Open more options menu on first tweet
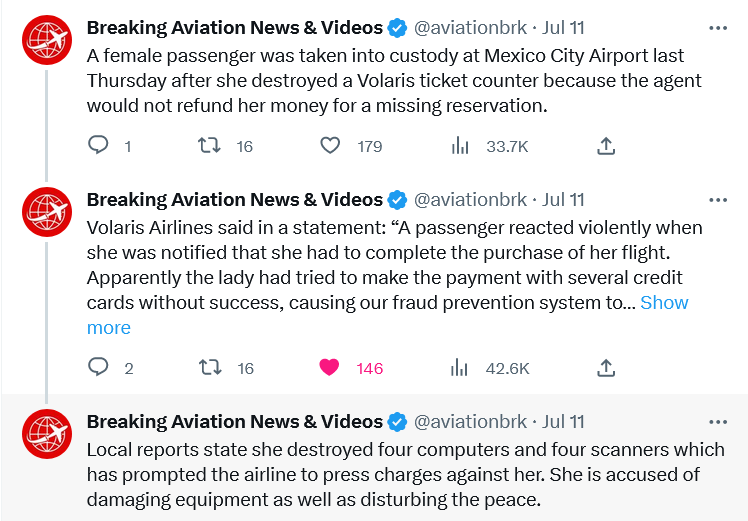 click(717, 27)
